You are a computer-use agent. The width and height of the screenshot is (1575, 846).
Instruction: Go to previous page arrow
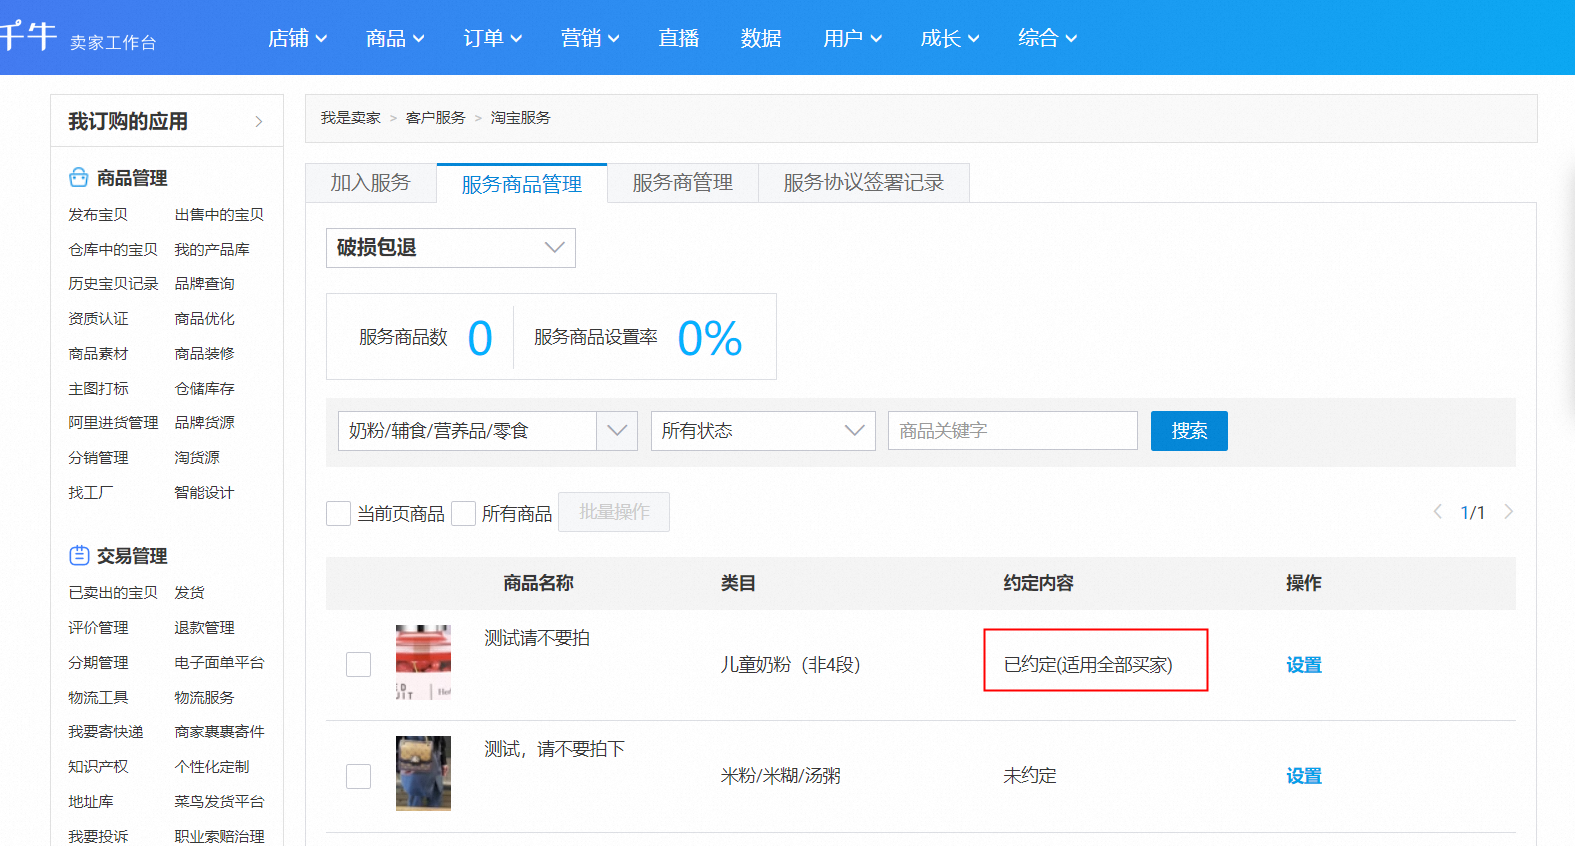coord(1438,512)
